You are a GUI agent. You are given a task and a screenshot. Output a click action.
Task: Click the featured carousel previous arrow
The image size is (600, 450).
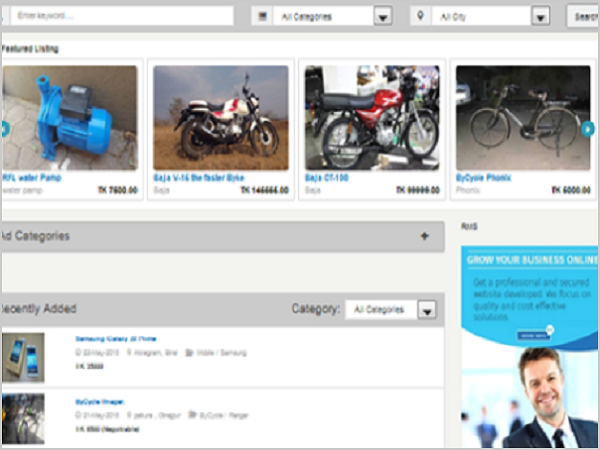point(5,129)
